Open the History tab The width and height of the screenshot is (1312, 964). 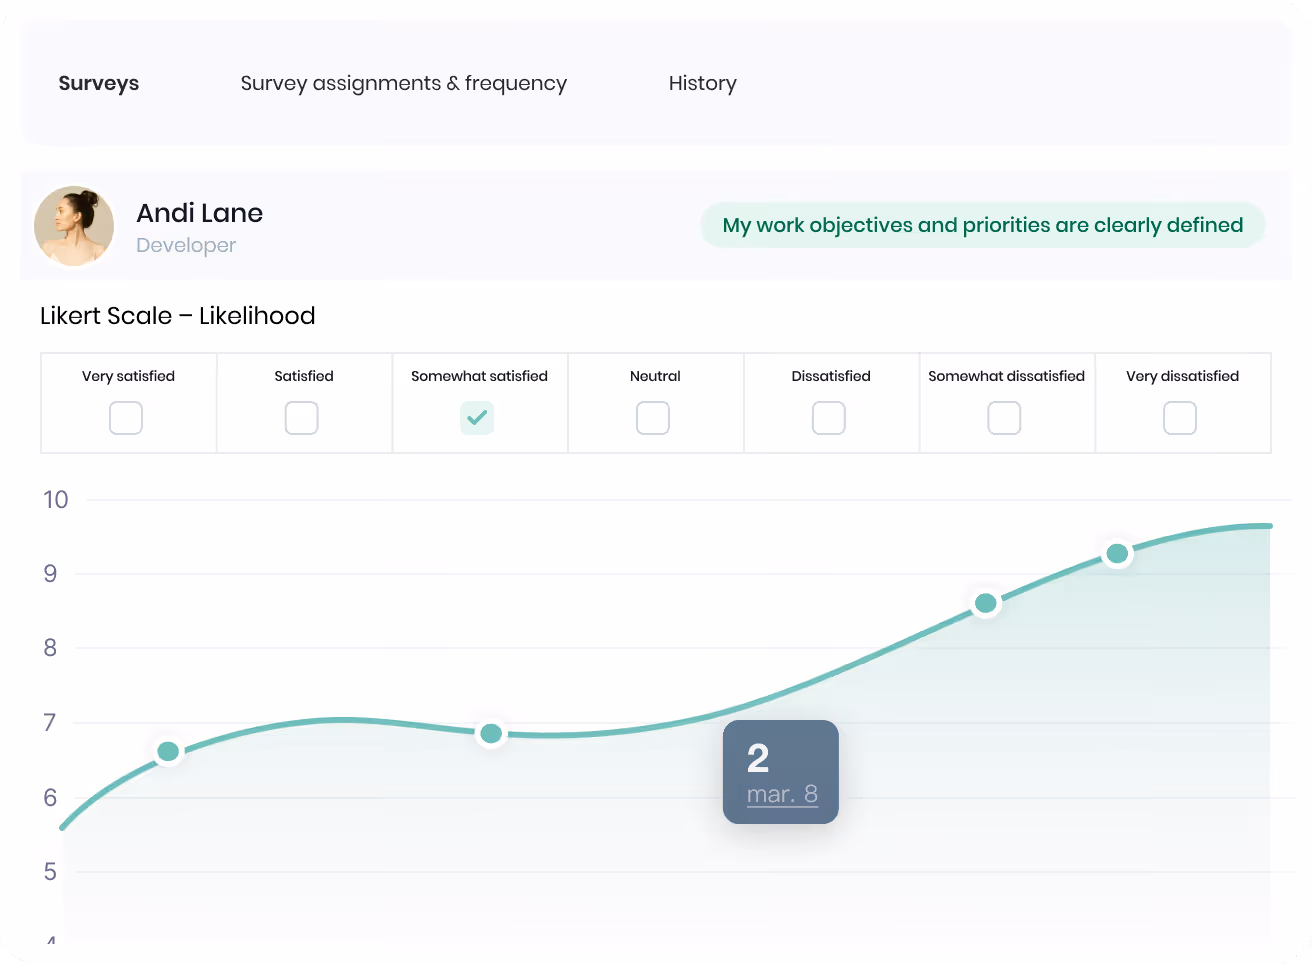702,84
